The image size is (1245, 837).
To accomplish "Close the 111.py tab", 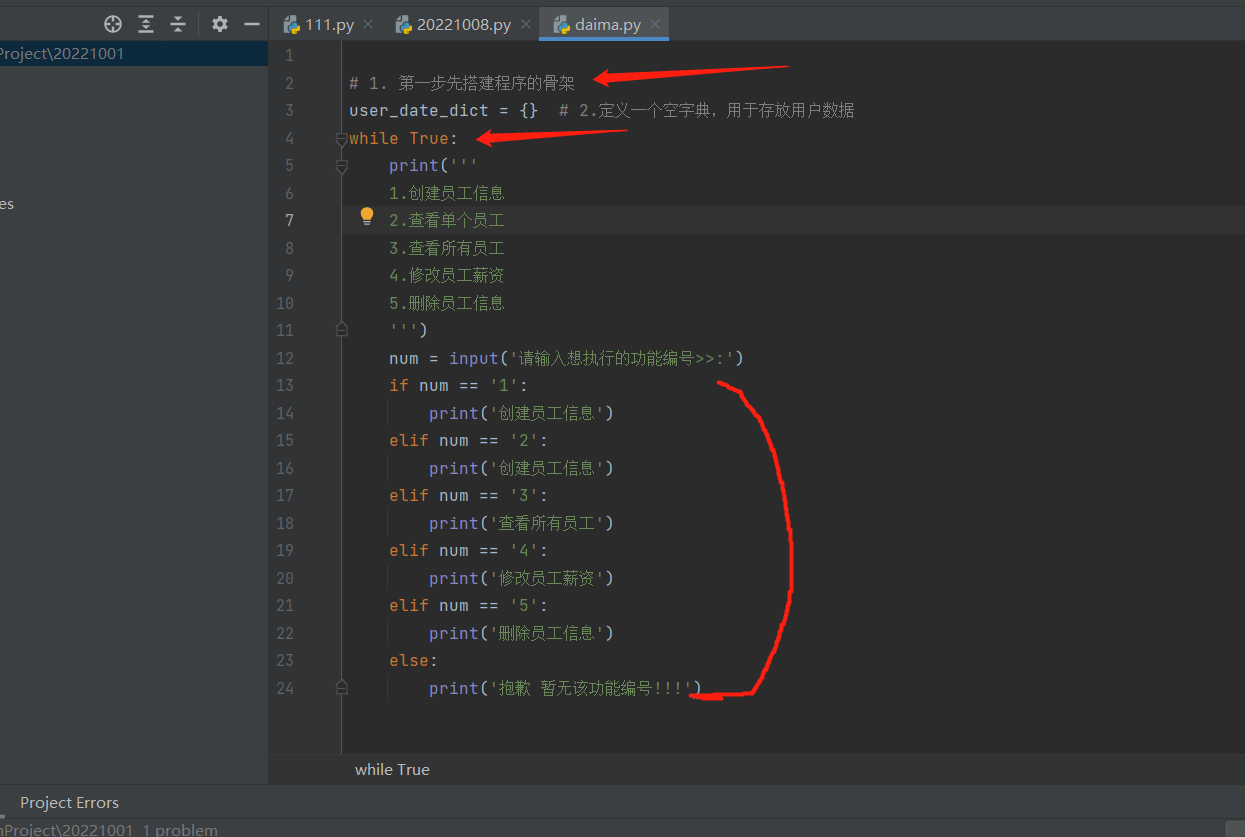I will (x=368, y=25).
